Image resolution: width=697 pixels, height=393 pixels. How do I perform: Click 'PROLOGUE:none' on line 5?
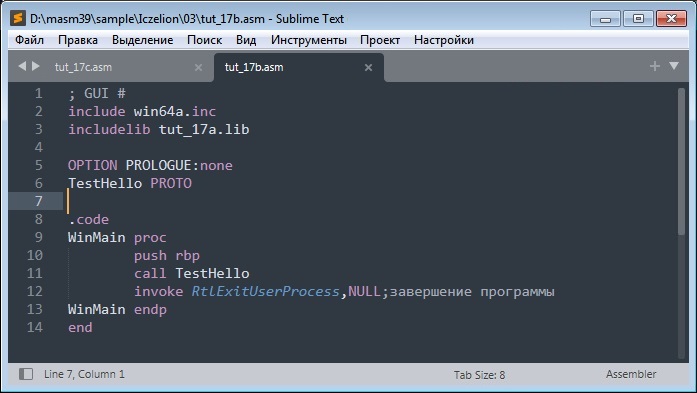(x=179, y=165)
